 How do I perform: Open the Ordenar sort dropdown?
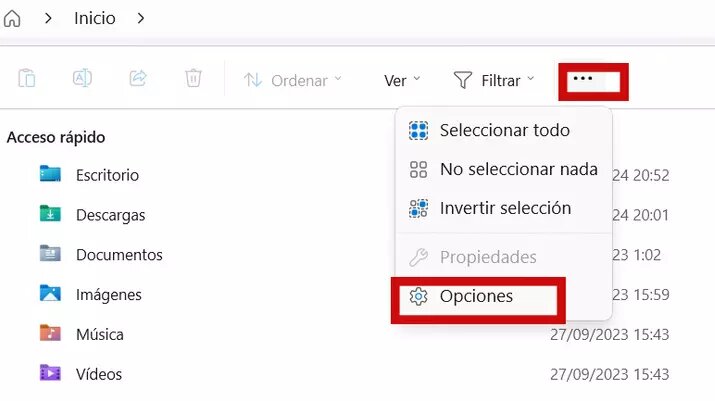tap(293, 80)
